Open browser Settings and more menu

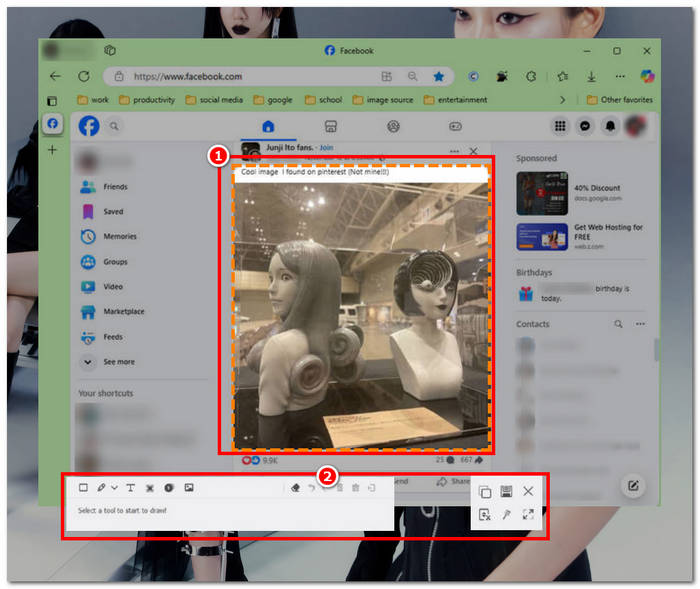point(620,76)
